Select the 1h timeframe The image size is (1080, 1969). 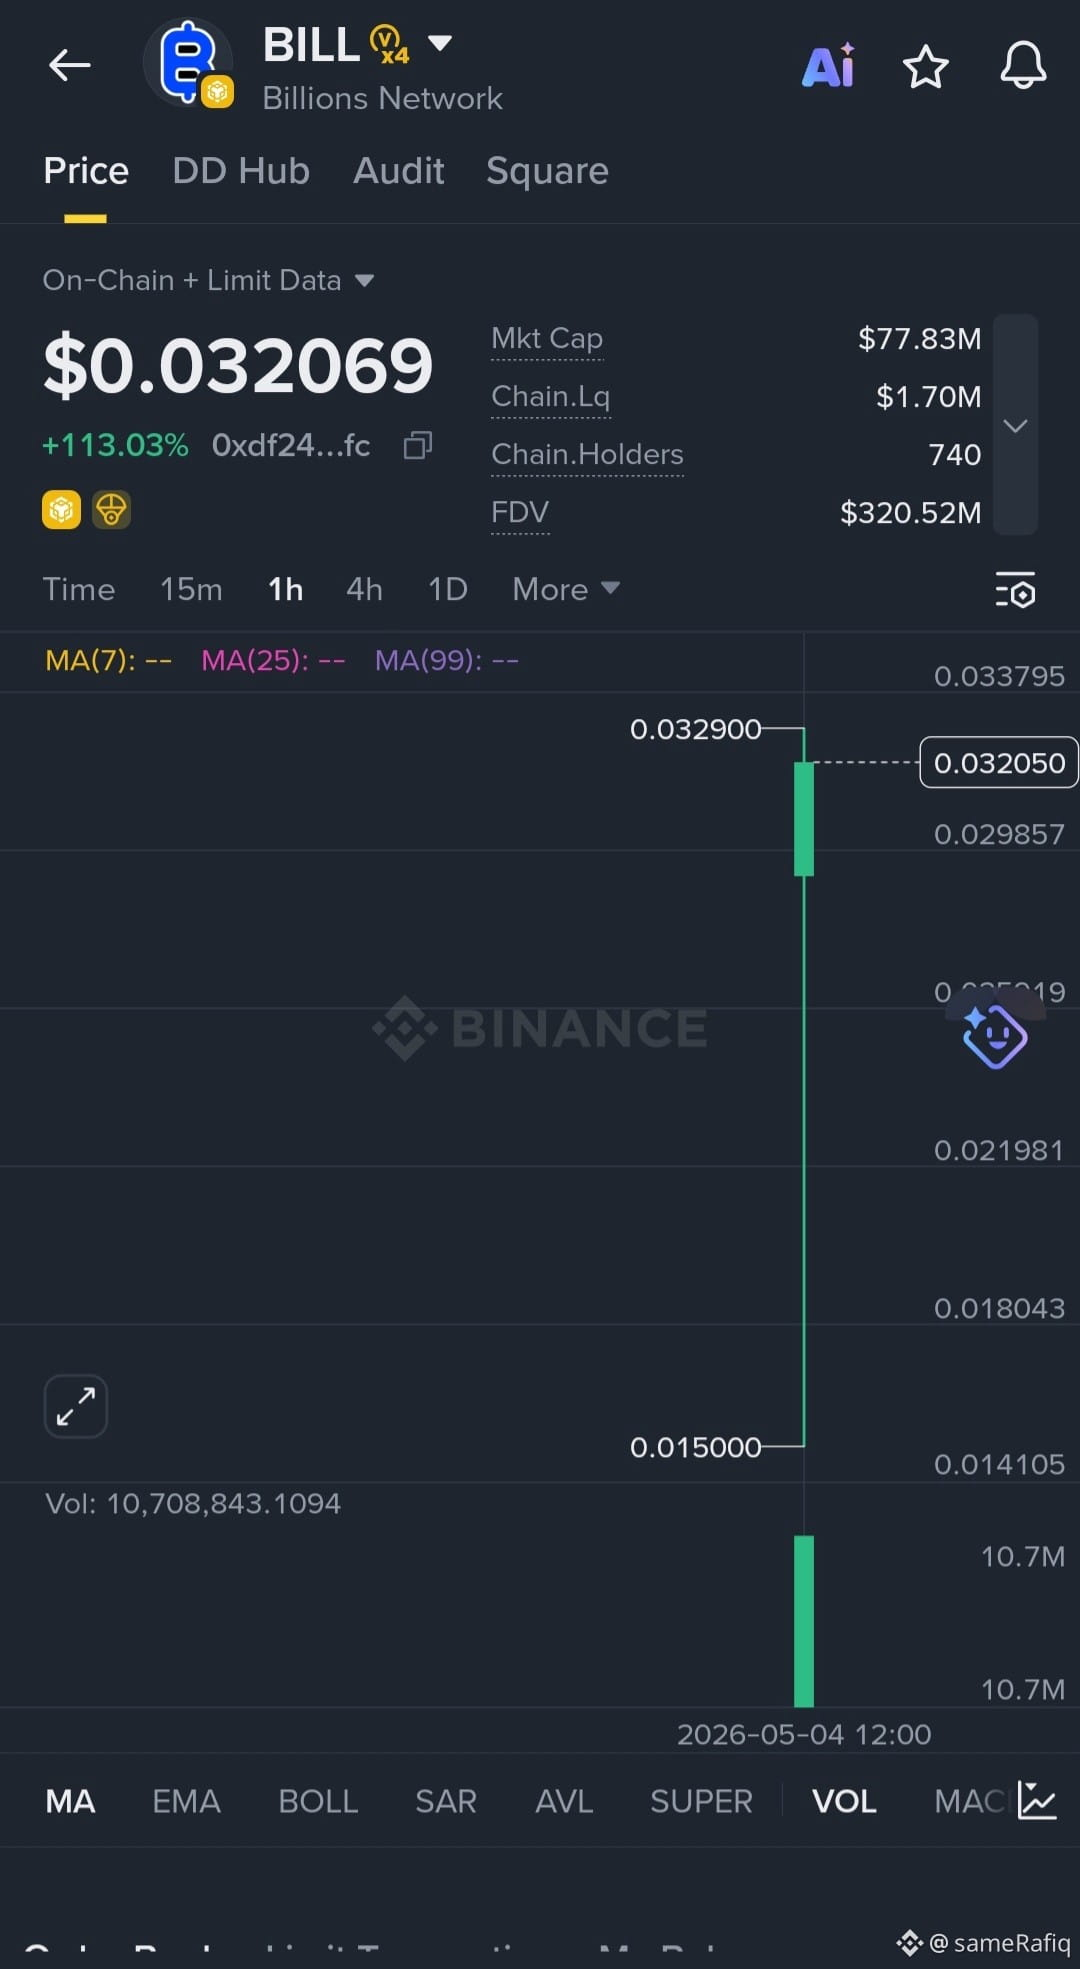(x=285, y=589)
